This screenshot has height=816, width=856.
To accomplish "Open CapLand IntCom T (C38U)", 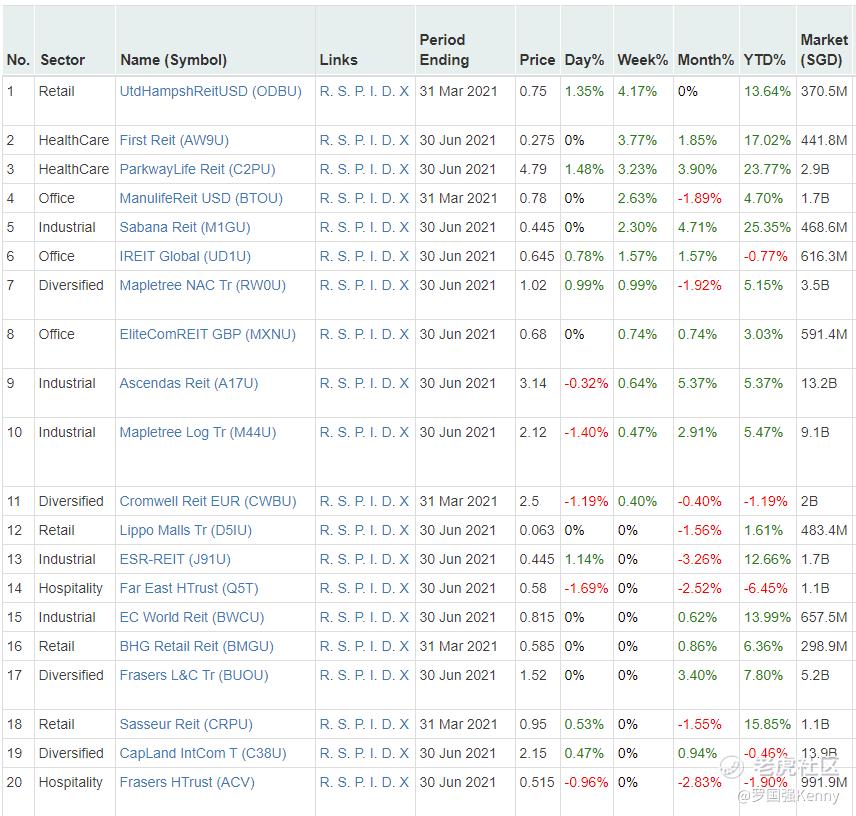I will tap(203, 753).
